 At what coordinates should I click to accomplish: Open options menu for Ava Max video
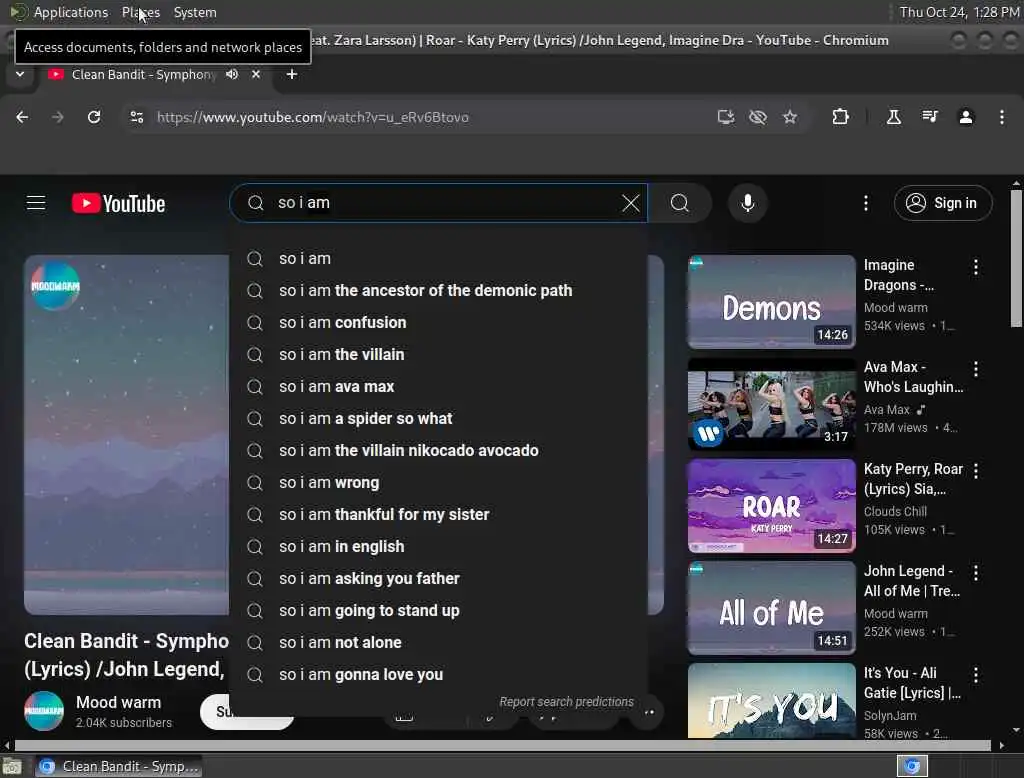pos(976,369)
